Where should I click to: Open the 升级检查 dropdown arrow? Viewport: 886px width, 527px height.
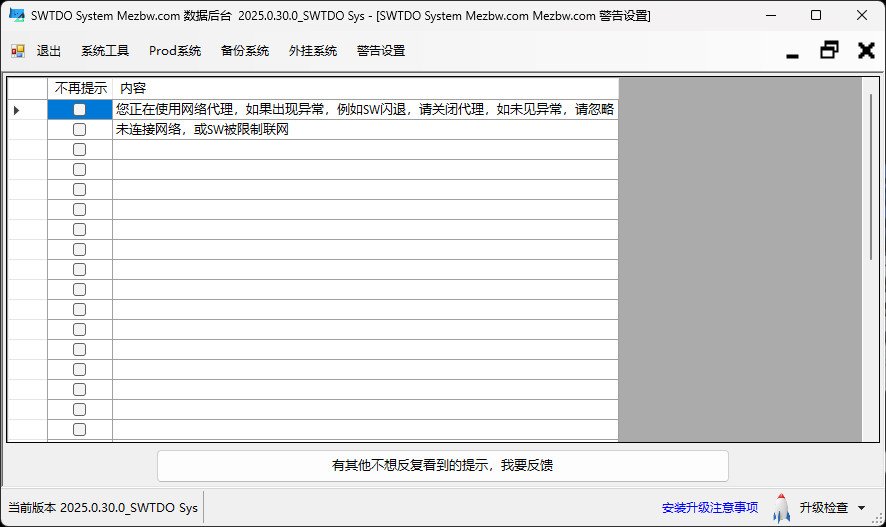[862, 508]
